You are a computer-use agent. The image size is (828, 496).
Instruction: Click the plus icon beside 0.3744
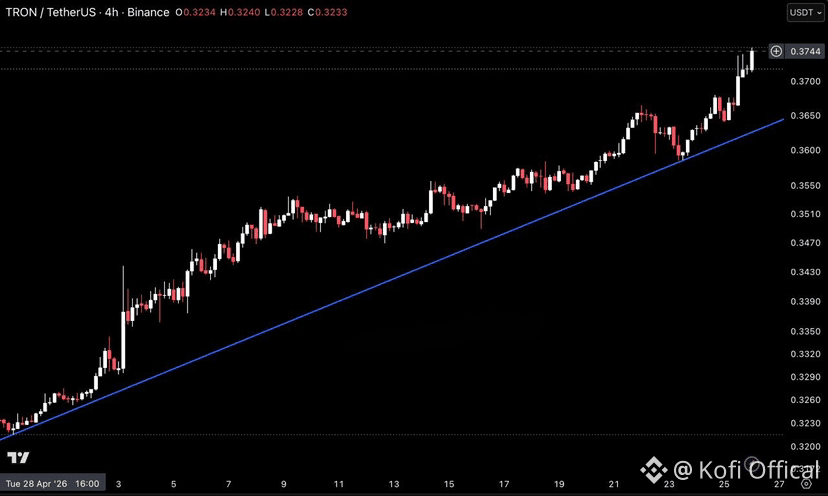pos(776,51)
